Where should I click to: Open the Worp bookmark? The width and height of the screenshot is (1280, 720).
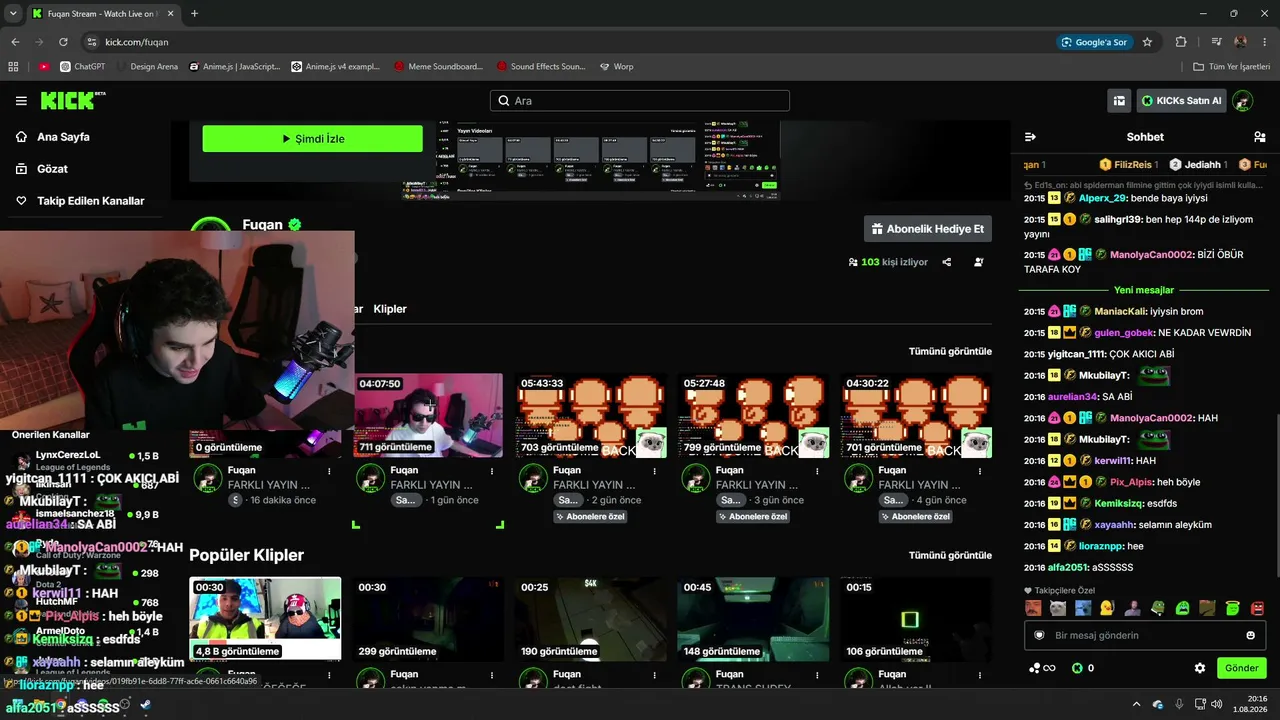pyautogui.click(x=616, y=67)
